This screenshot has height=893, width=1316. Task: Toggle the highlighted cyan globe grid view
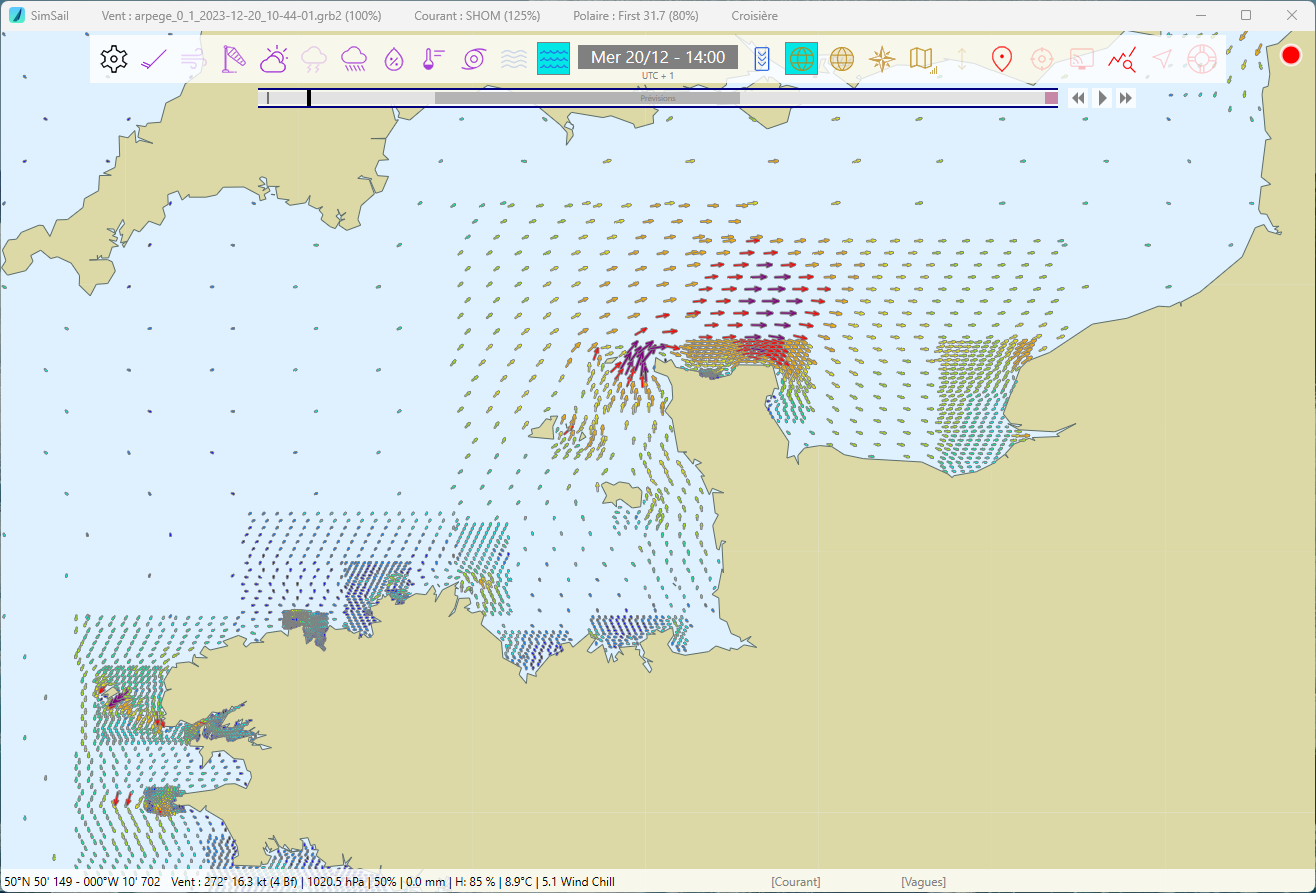801,59
